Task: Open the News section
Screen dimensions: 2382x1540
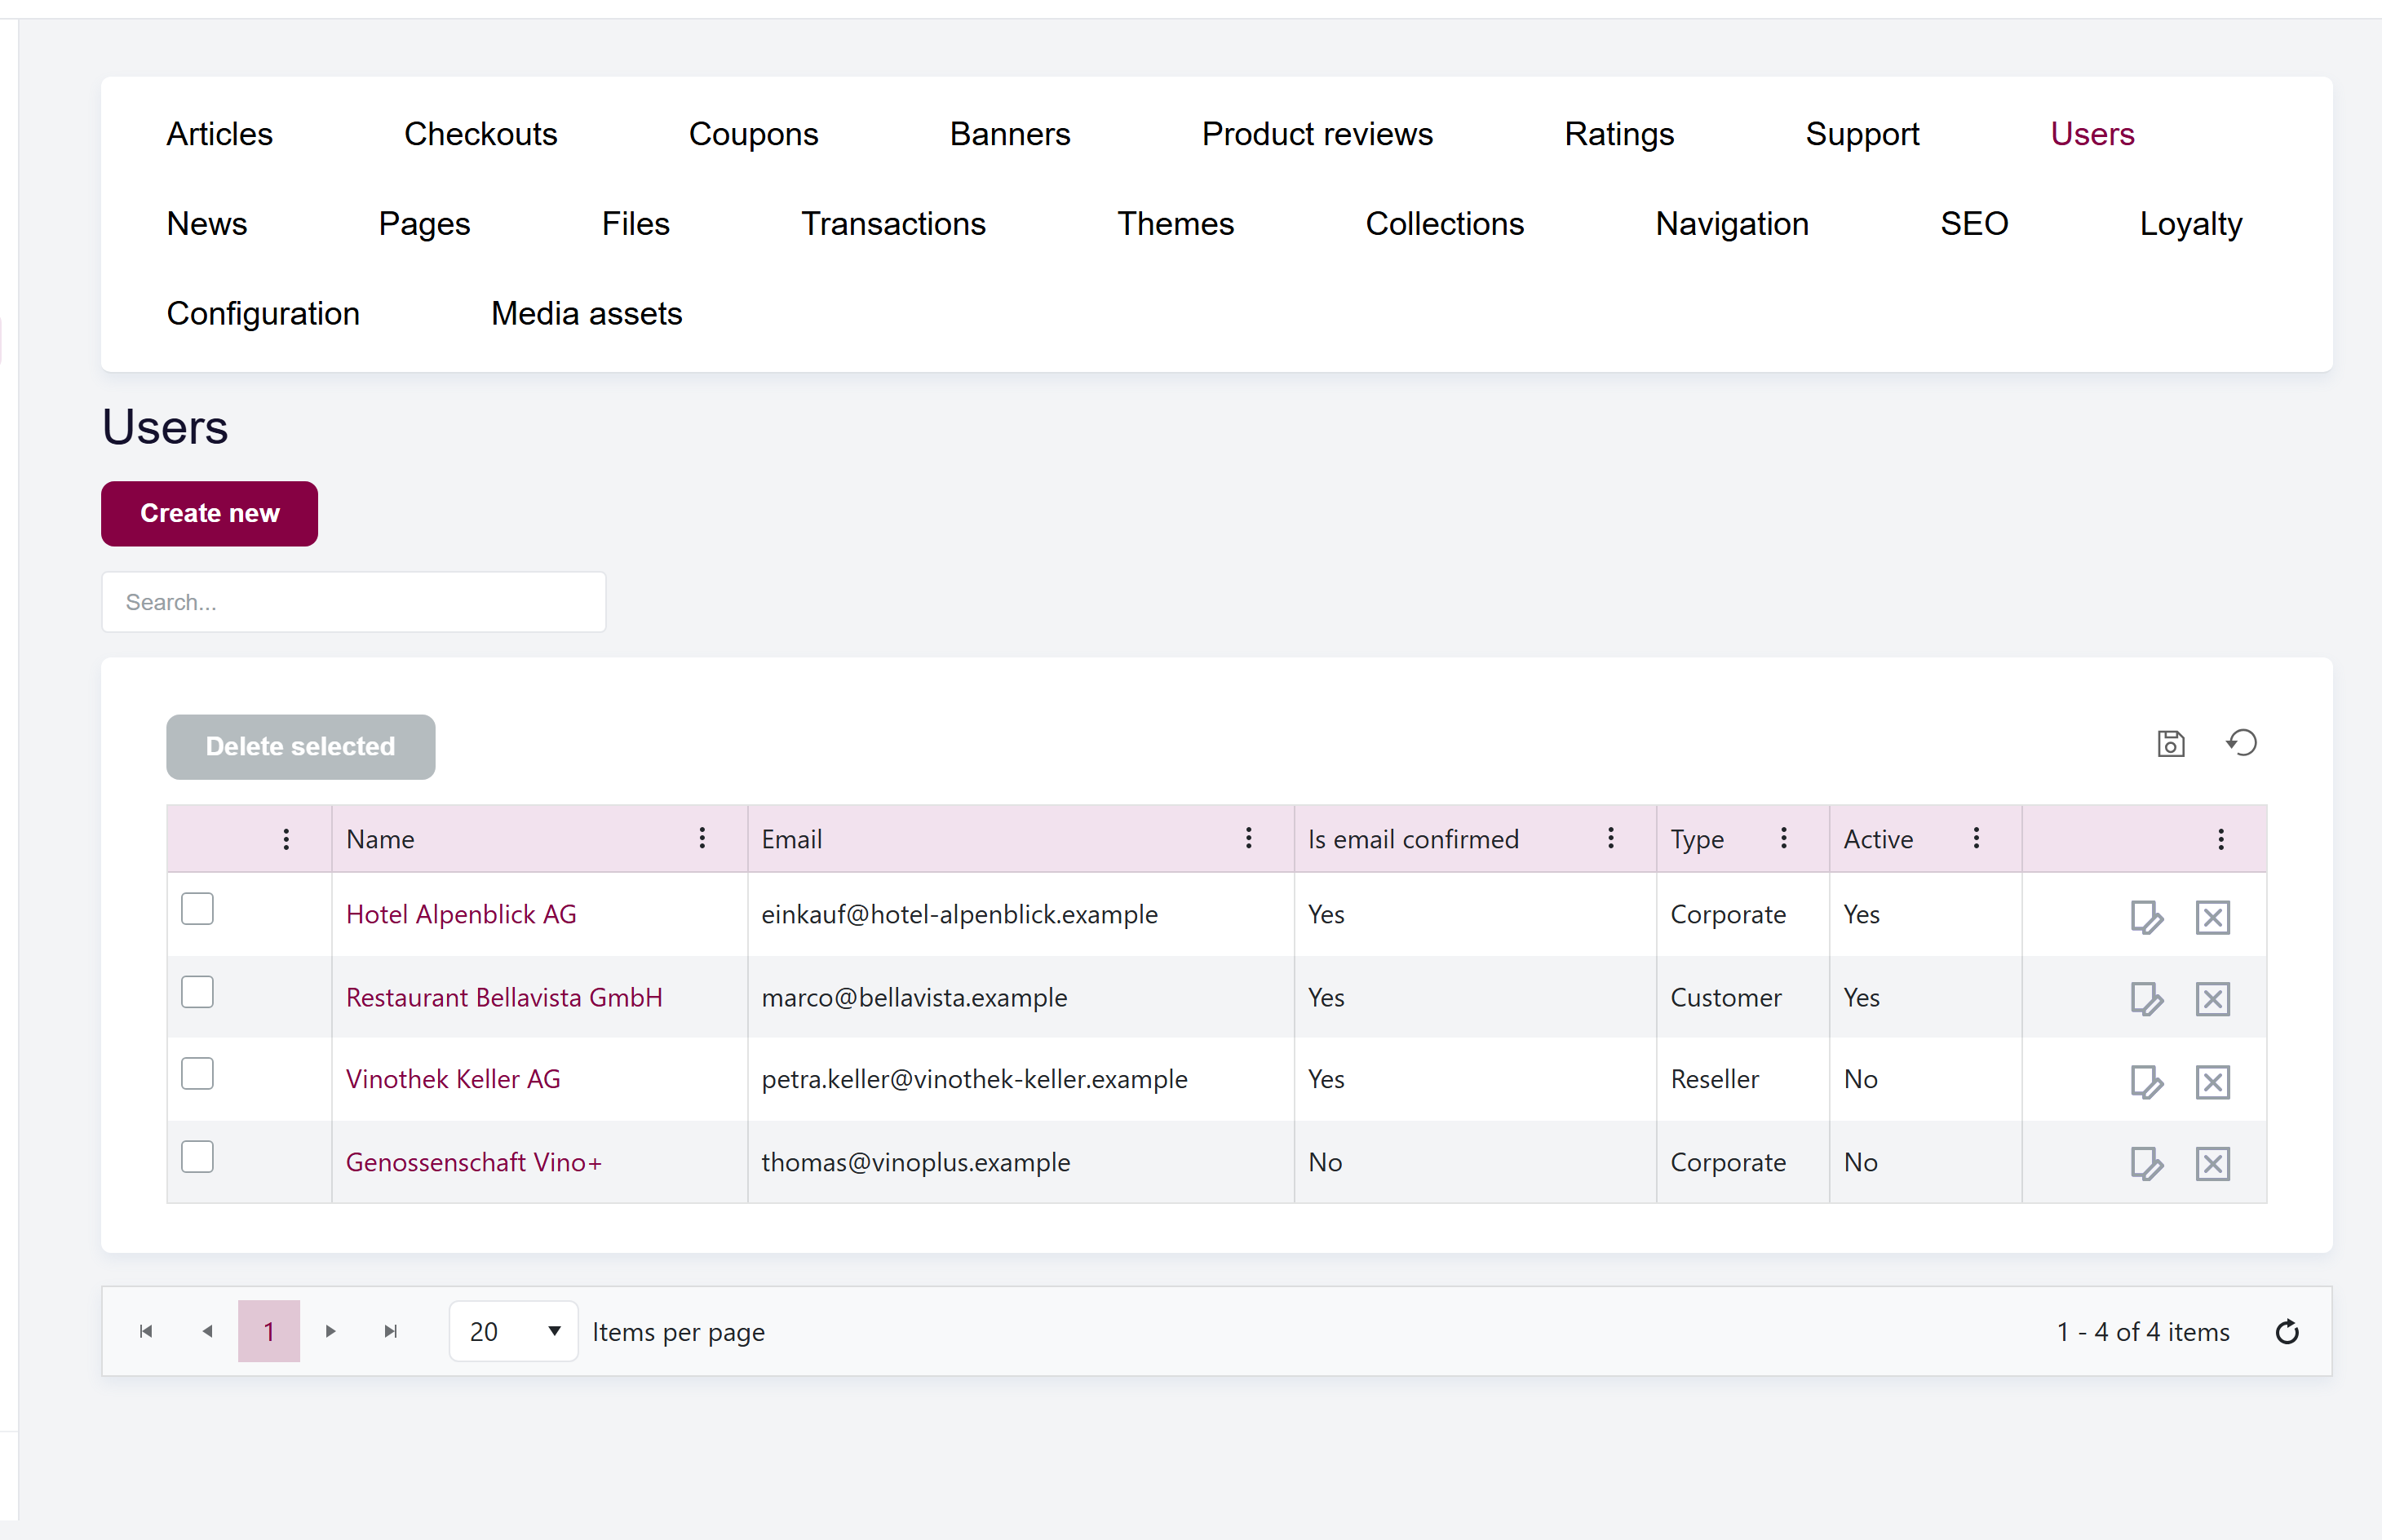Action: pyautogui.click(x=206, y=224)
